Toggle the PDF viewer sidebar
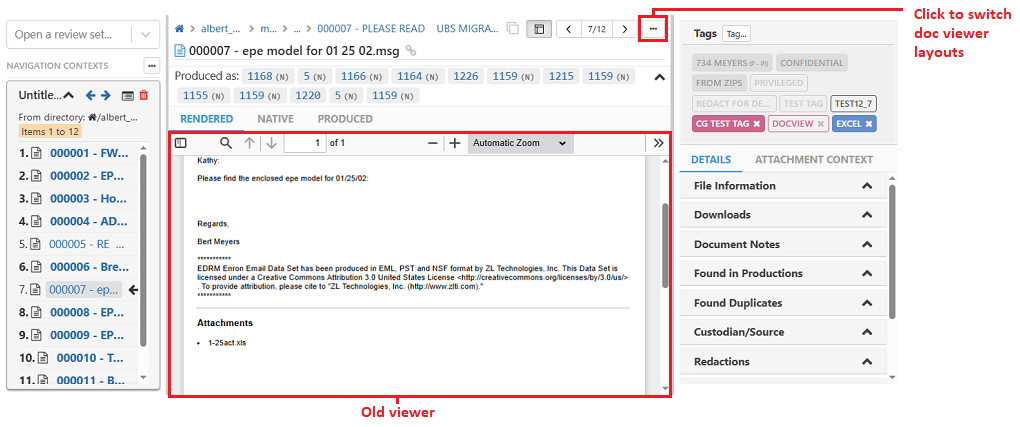 coord(181,143)
